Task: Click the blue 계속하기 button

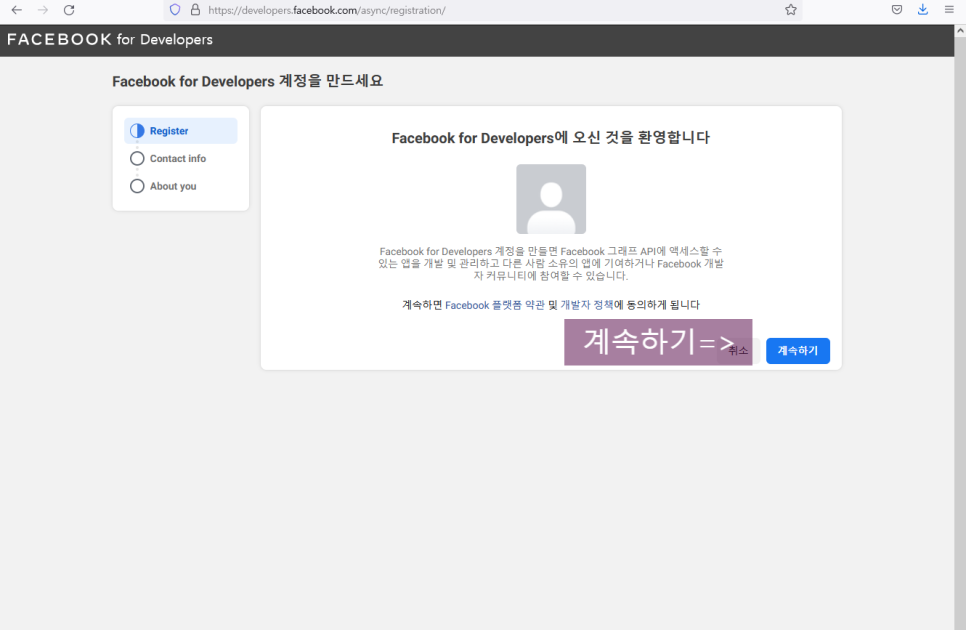Action: click(798, 350)
